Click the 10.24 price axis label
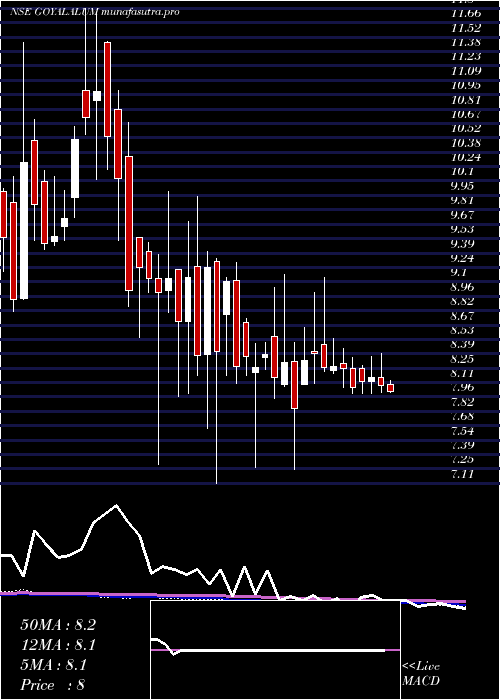The width and height of the screenshot is (500, 700). 466,157
